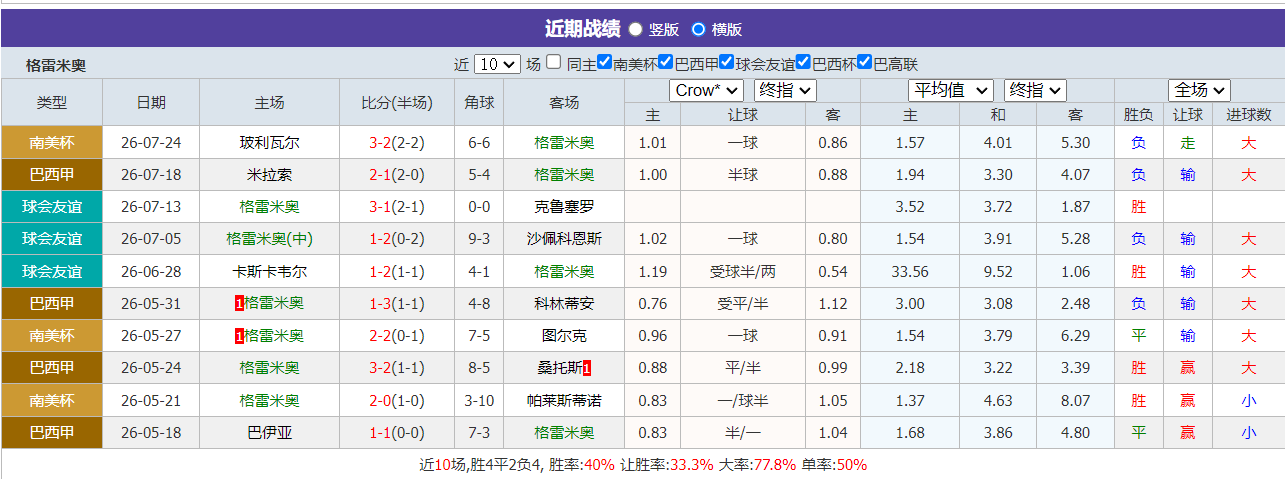Click team name 米拉索
1285x479 pixels.
click(x=269, y=175)
